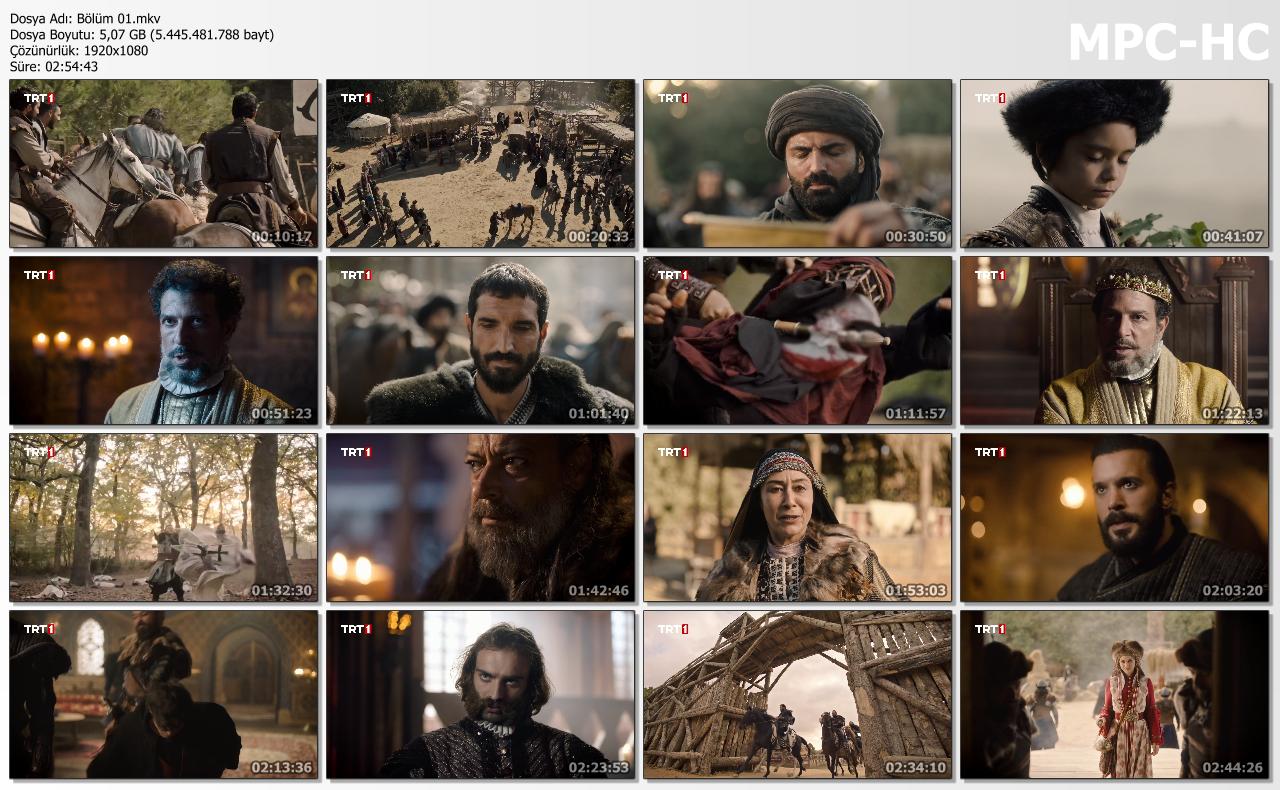Image resolution: width=1280 pixels, height=790 pixels.
Task: Open the thumbnail at timestamp 02:34:10
Action: click(x=798, y=695)
